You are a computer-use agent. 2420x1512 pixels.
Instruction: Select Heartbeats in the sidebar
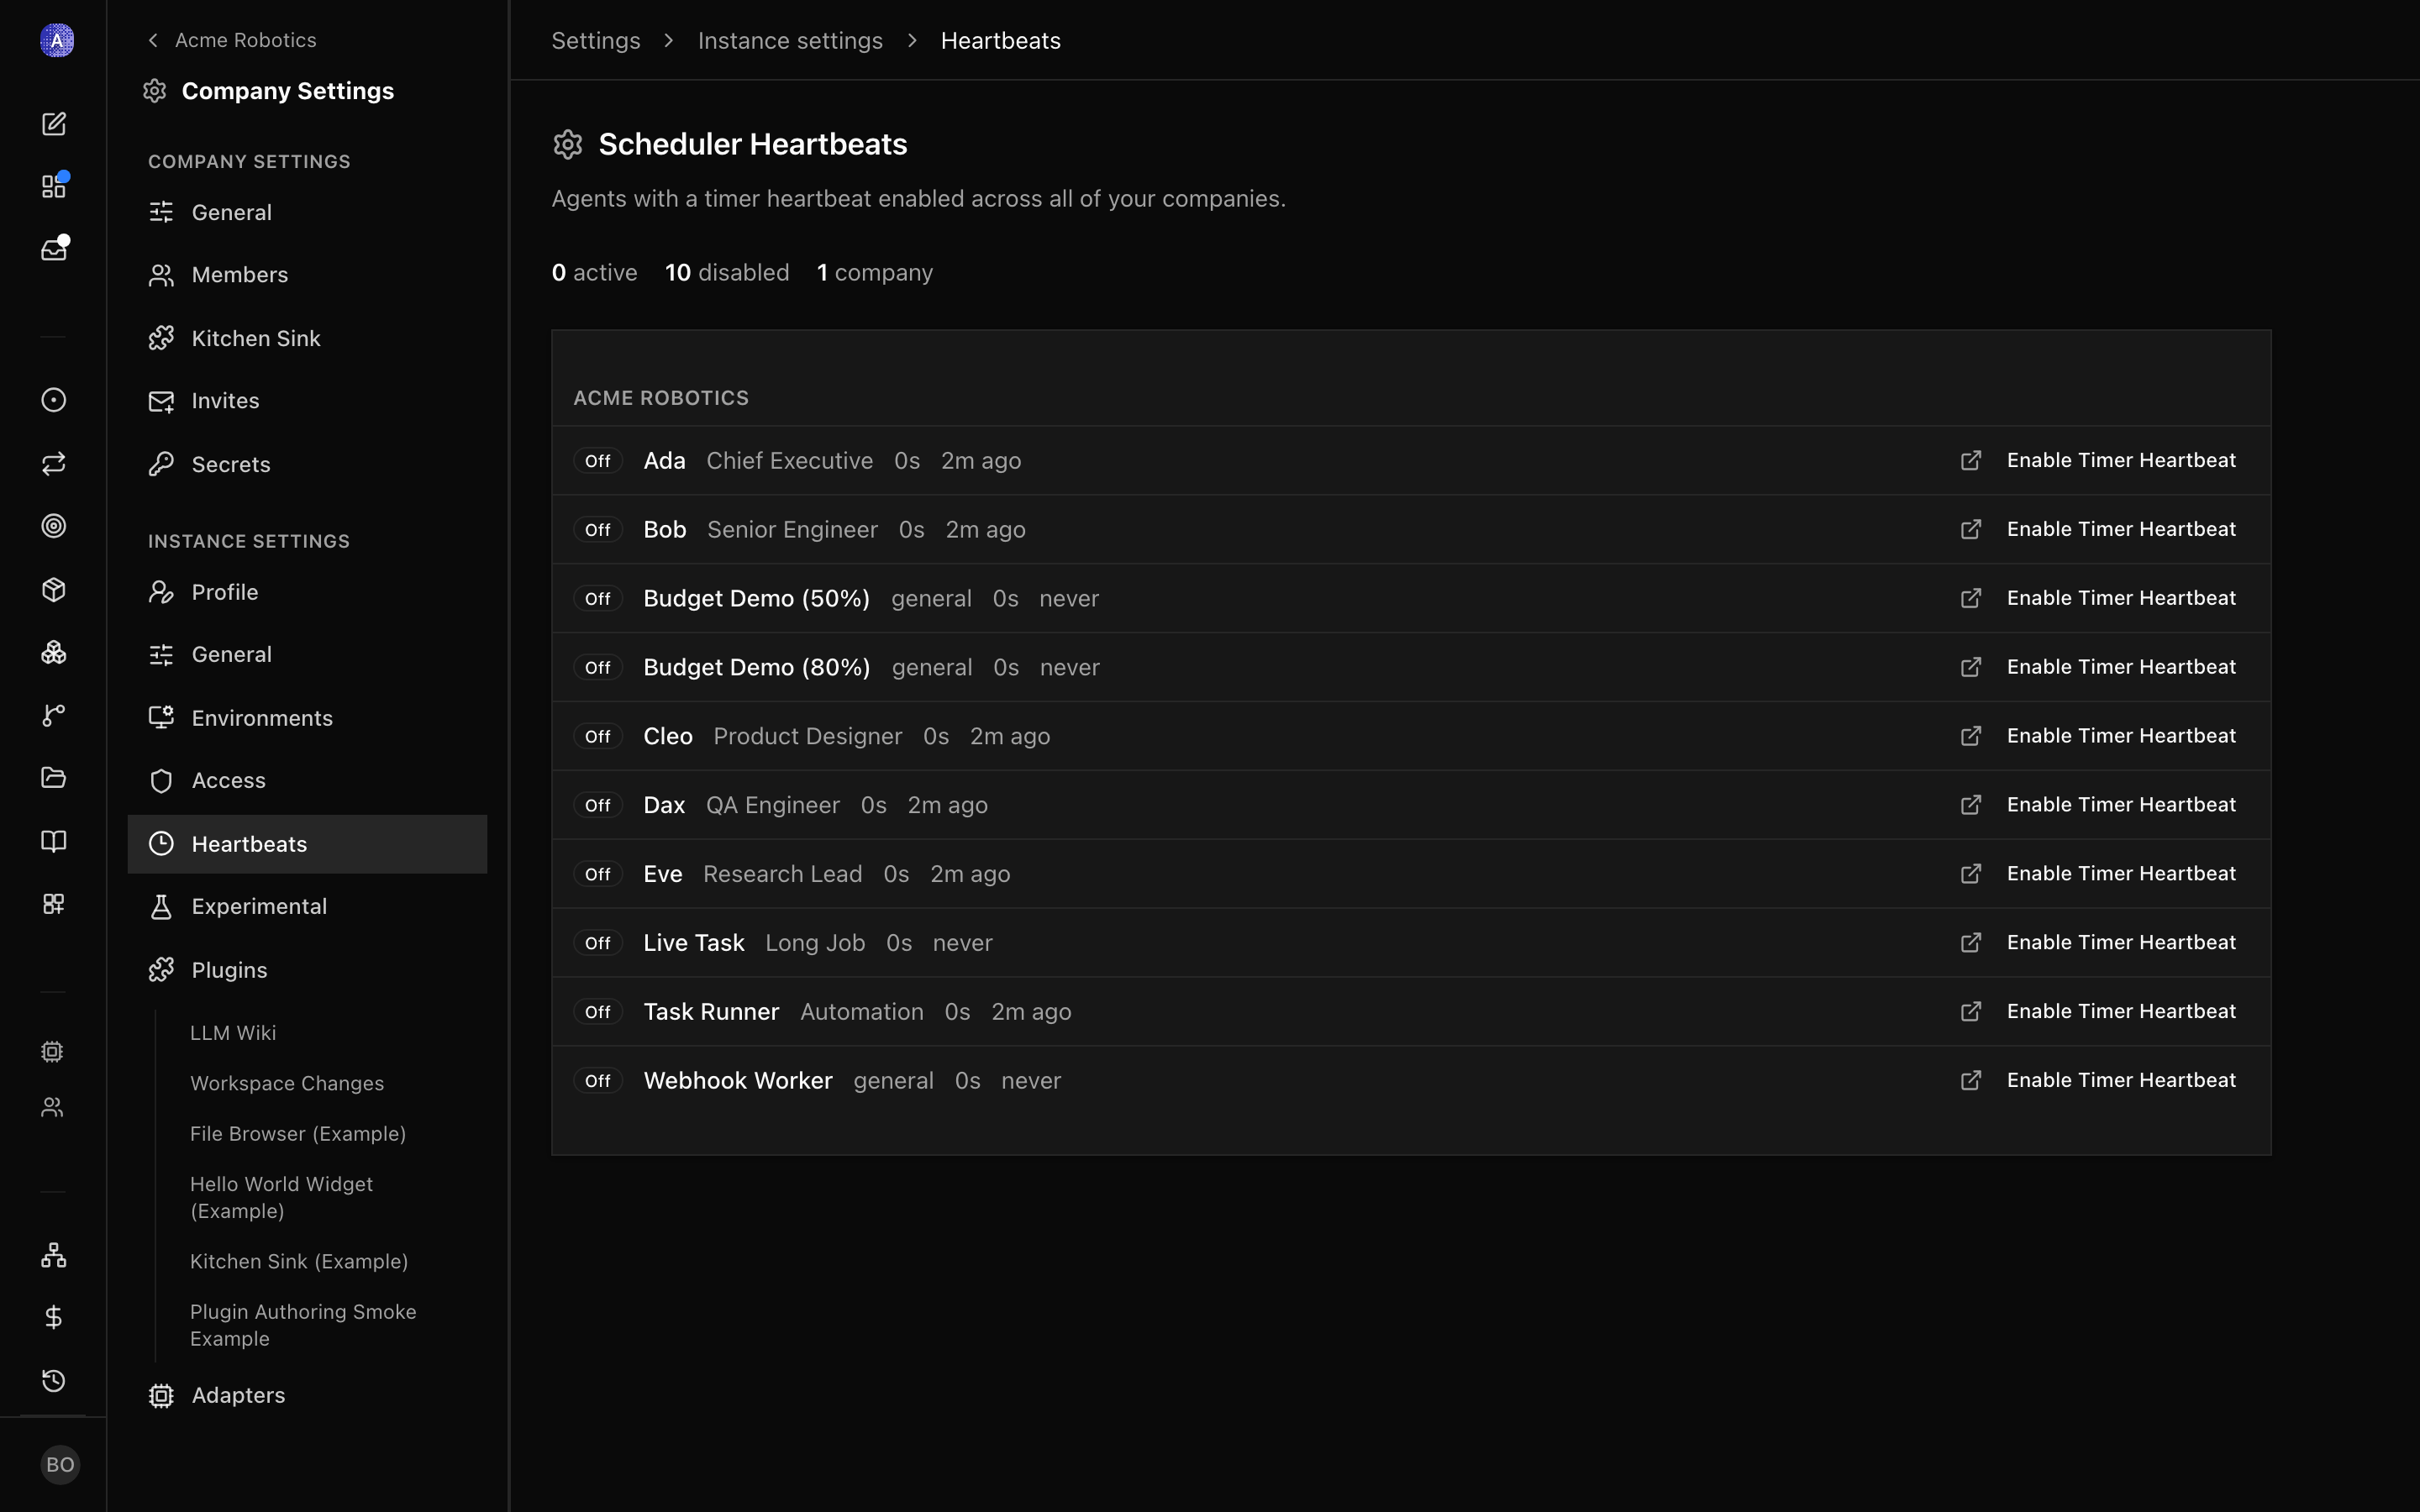click(x=307, y=844)
